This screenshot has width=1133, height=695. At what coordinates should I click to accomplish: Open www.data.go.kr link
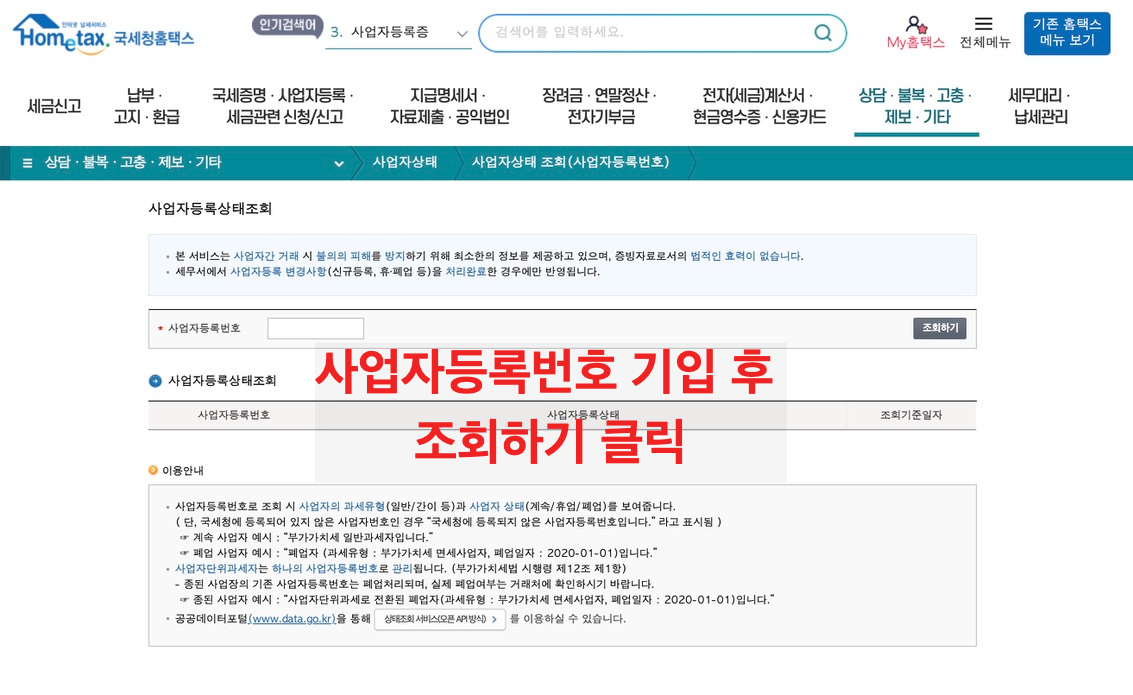pos(292,618)
